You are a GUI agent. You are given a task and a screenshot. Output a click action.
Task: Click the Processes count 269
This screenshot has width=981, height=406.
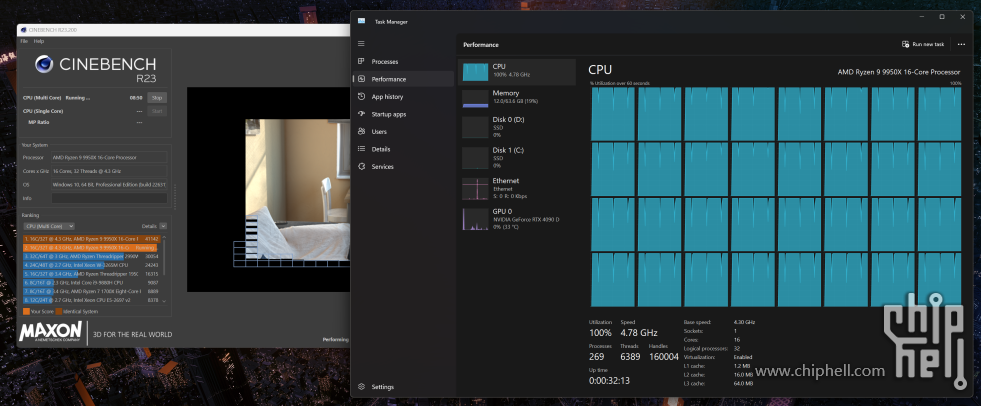pos(597,357)
